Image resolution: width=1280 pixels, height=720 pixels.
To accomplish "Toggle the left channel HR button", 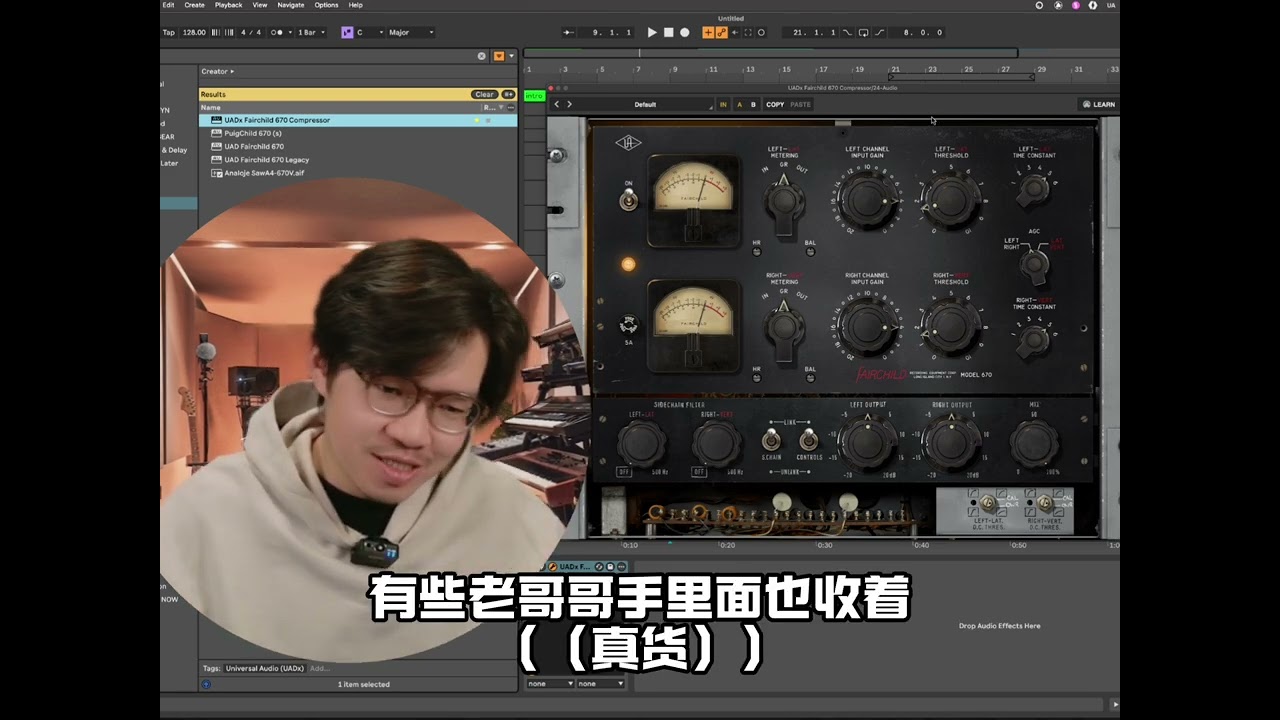I will click(758, 252).
